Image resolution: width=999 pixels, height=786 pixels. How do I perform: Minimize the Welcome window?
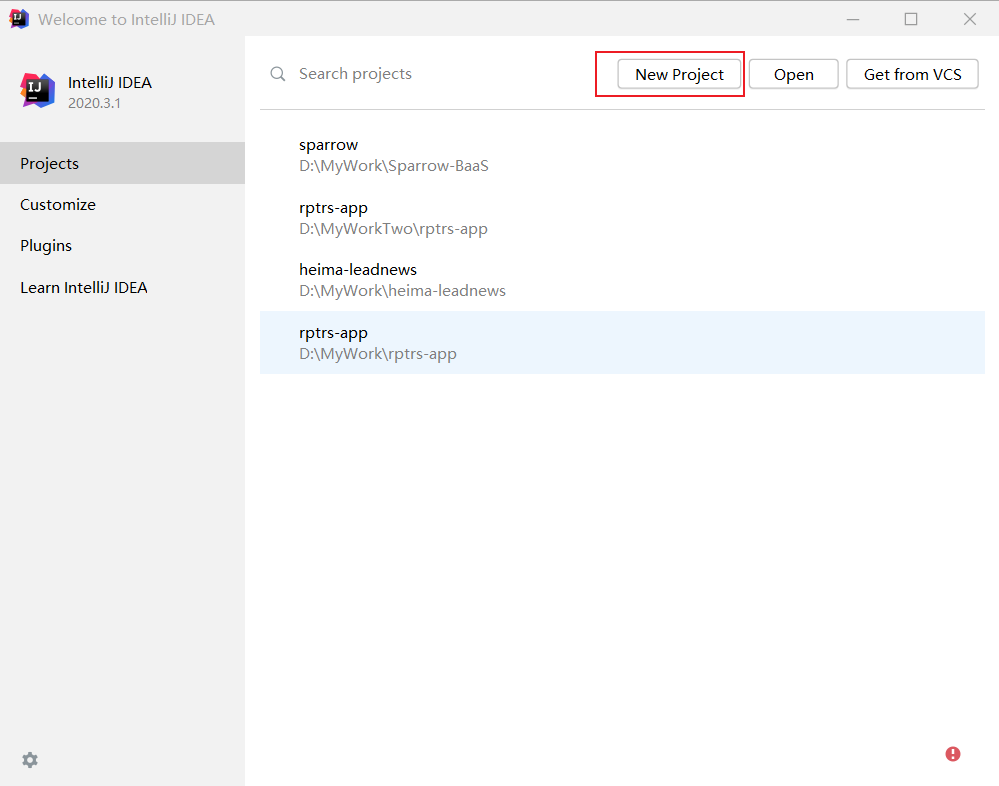(x=853, y=19)
